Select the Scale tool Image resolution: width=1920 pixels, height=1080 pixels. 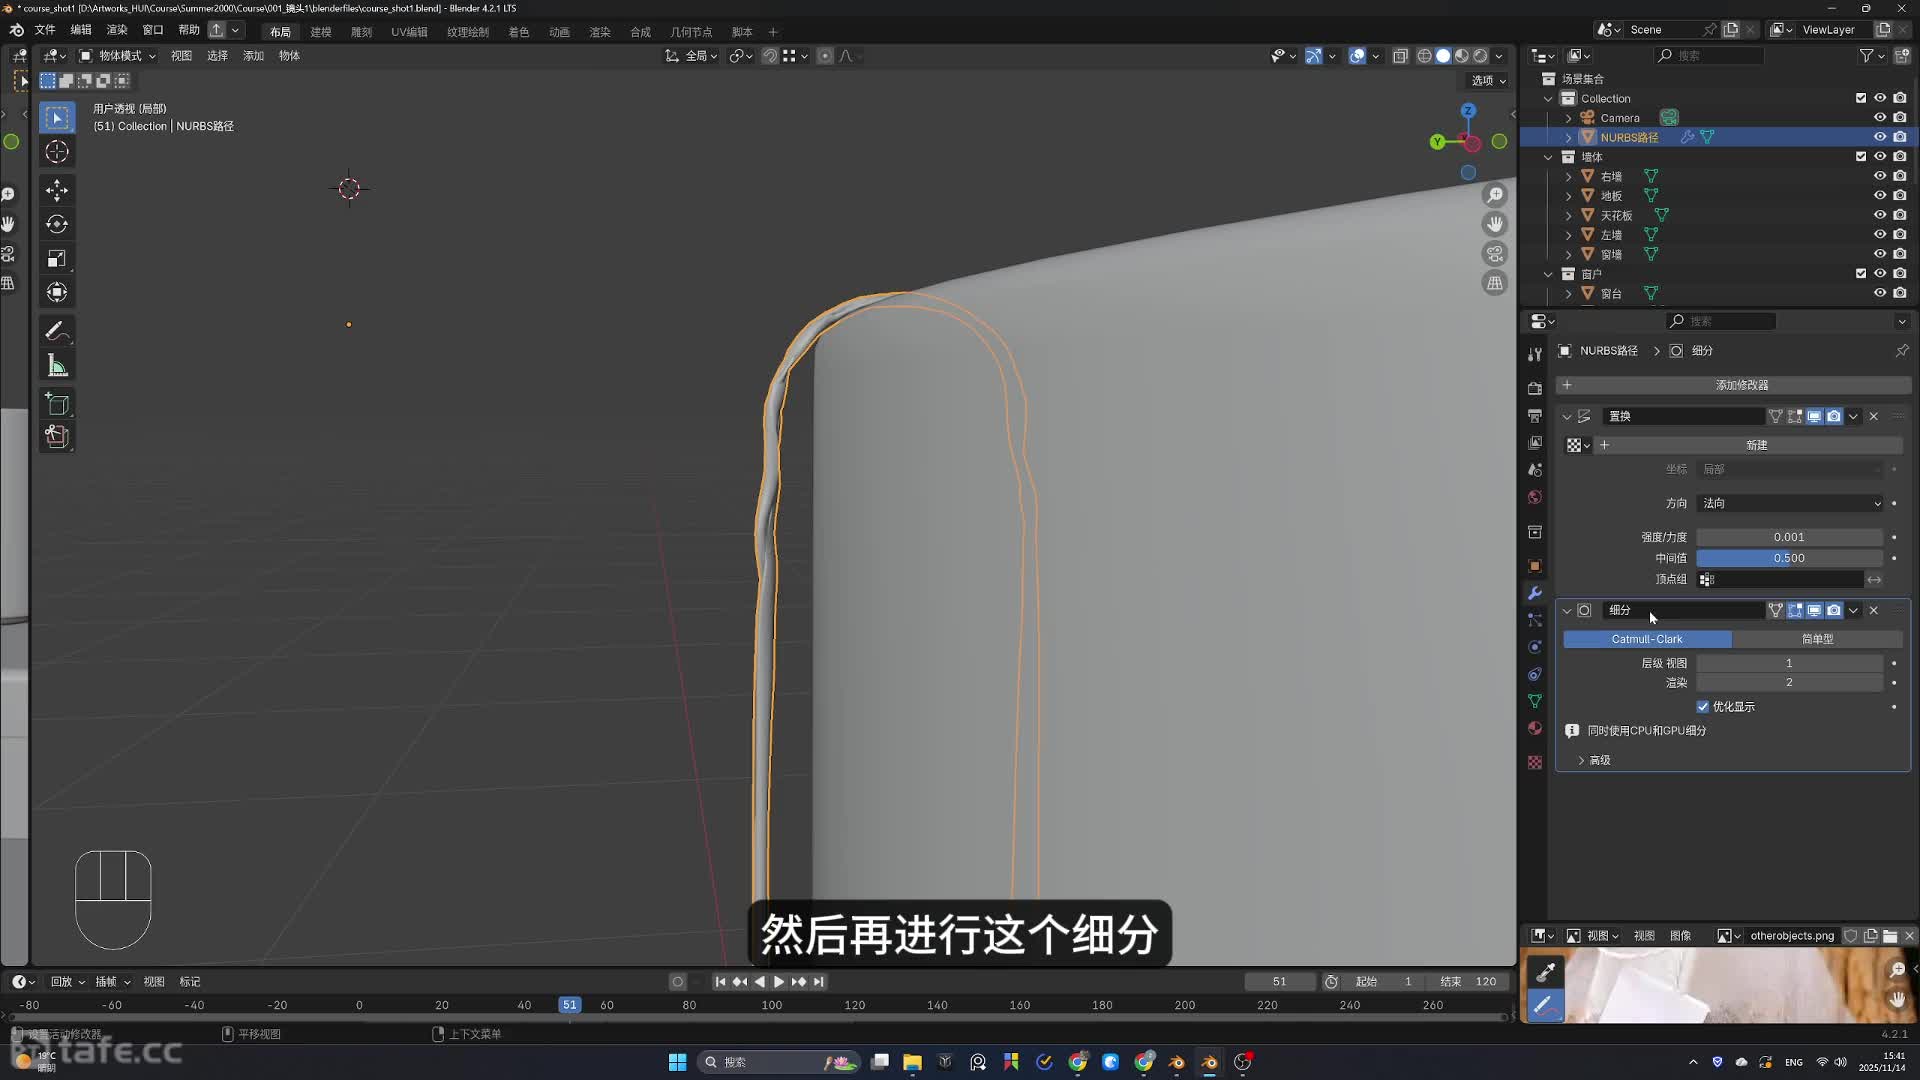(57, 258)
